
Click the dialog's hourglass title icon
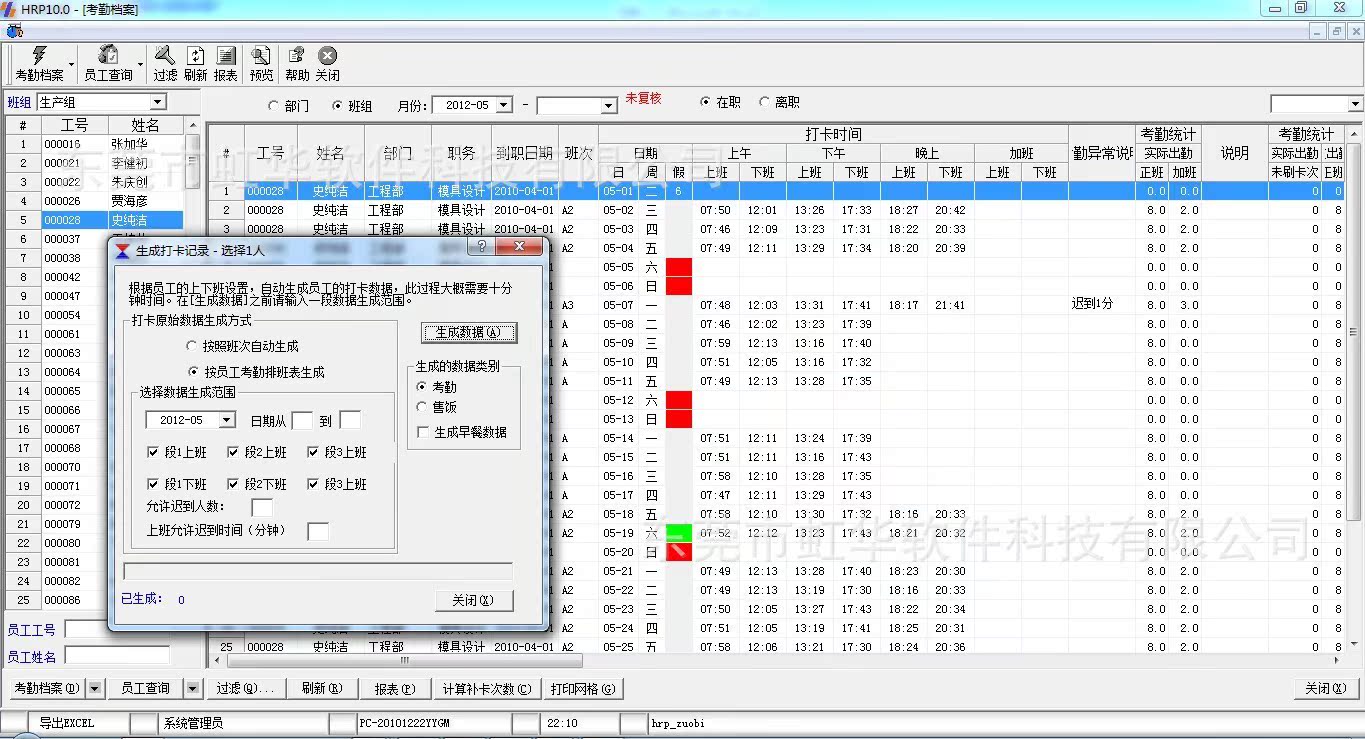[x=122, y=249]
